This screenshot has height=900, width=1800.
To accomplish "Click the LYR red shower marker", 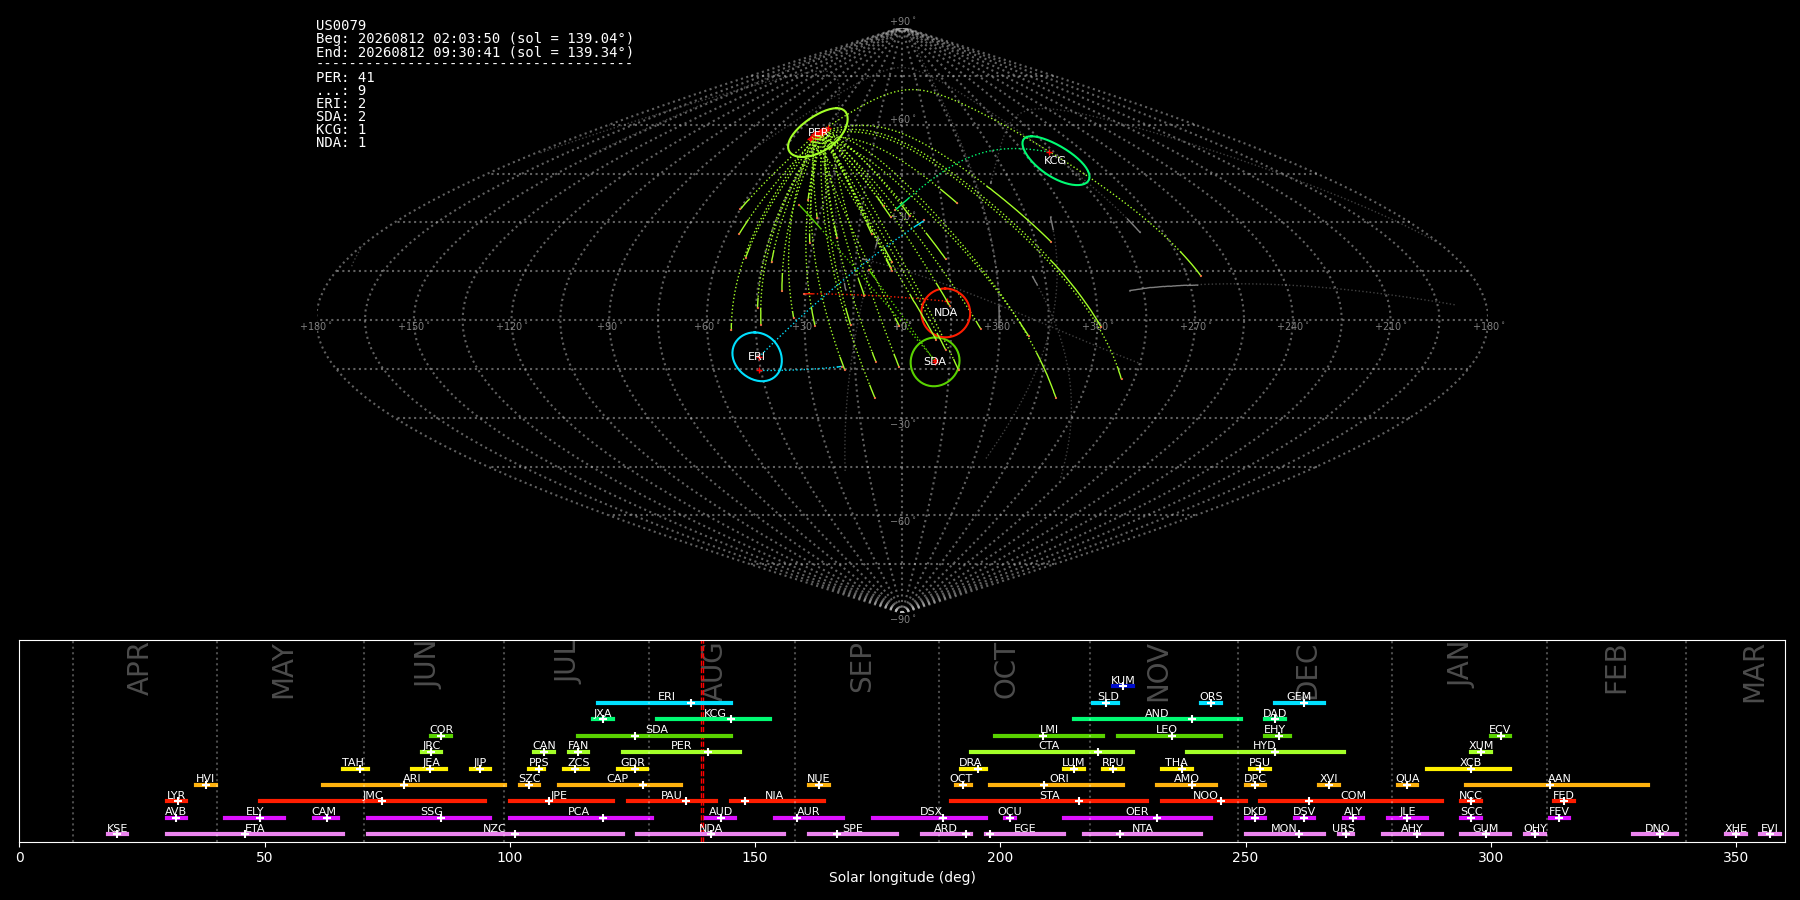I will tap(176, 801).
